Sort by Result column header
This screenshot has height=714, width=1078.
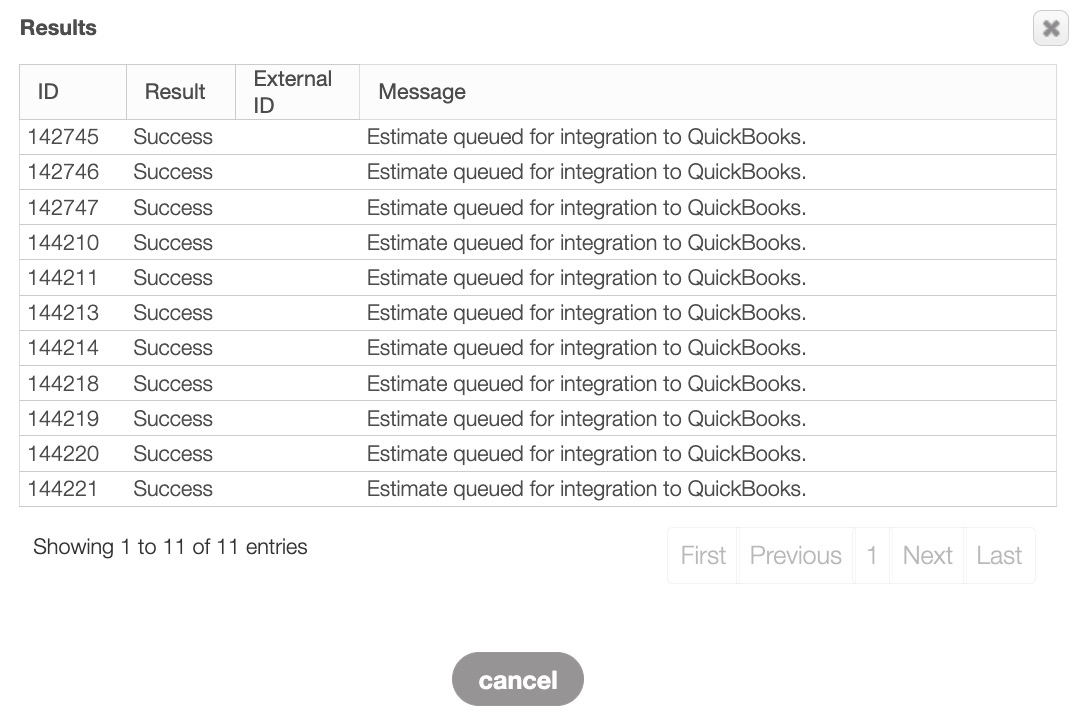pyautogui.click(x=175, y=92)
